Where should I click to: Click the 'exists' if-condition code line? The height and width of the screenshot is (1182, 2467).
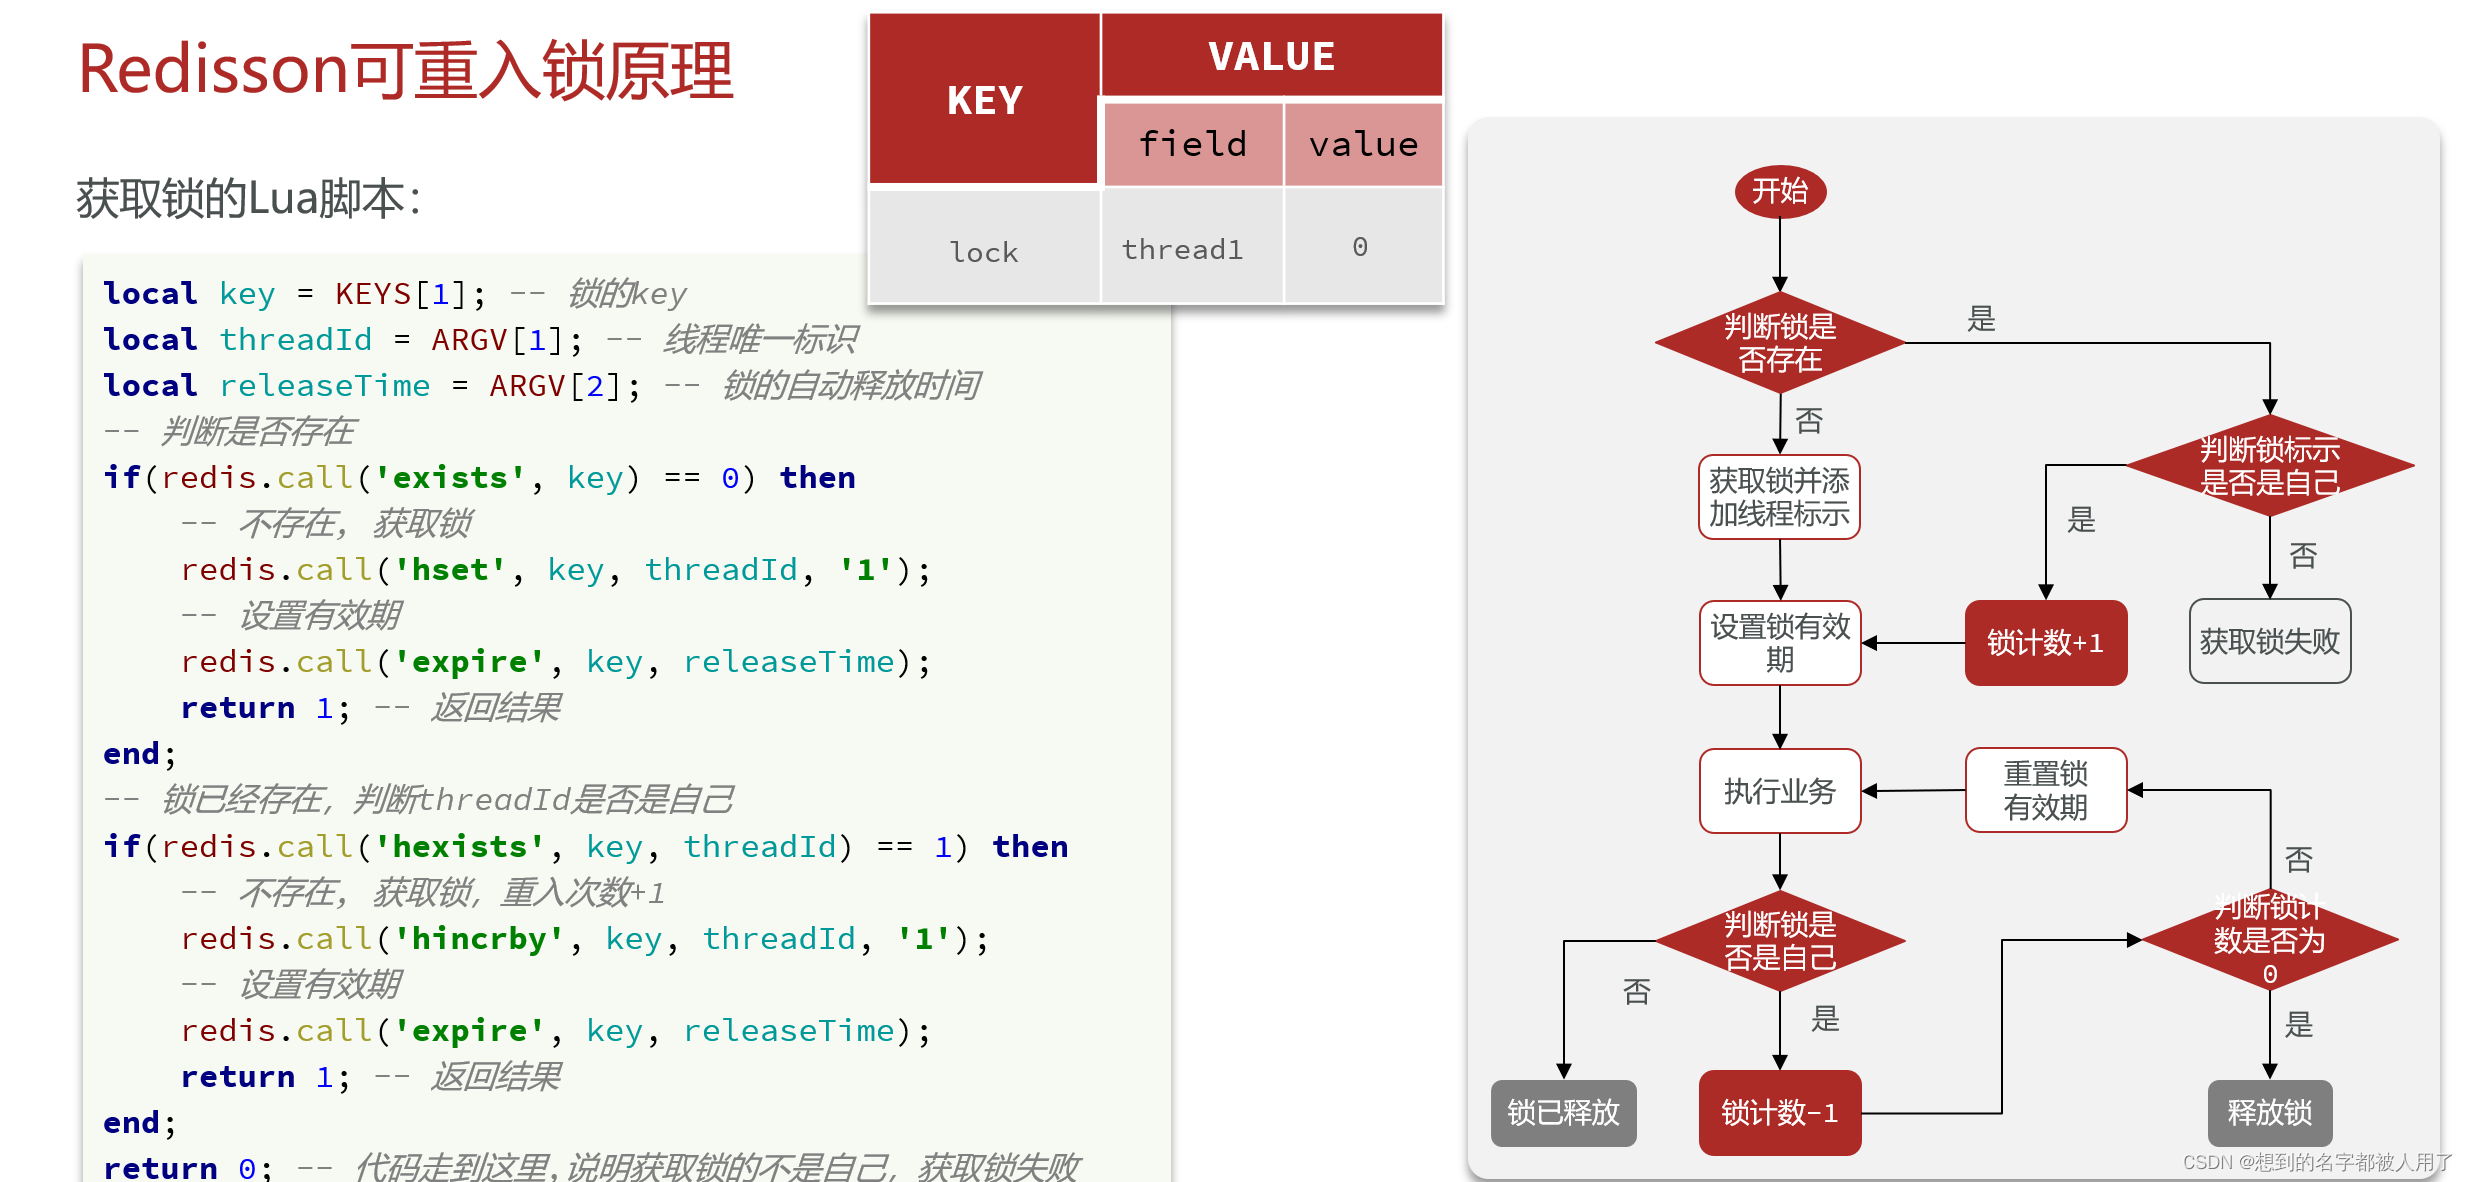[x=480, y=478]
